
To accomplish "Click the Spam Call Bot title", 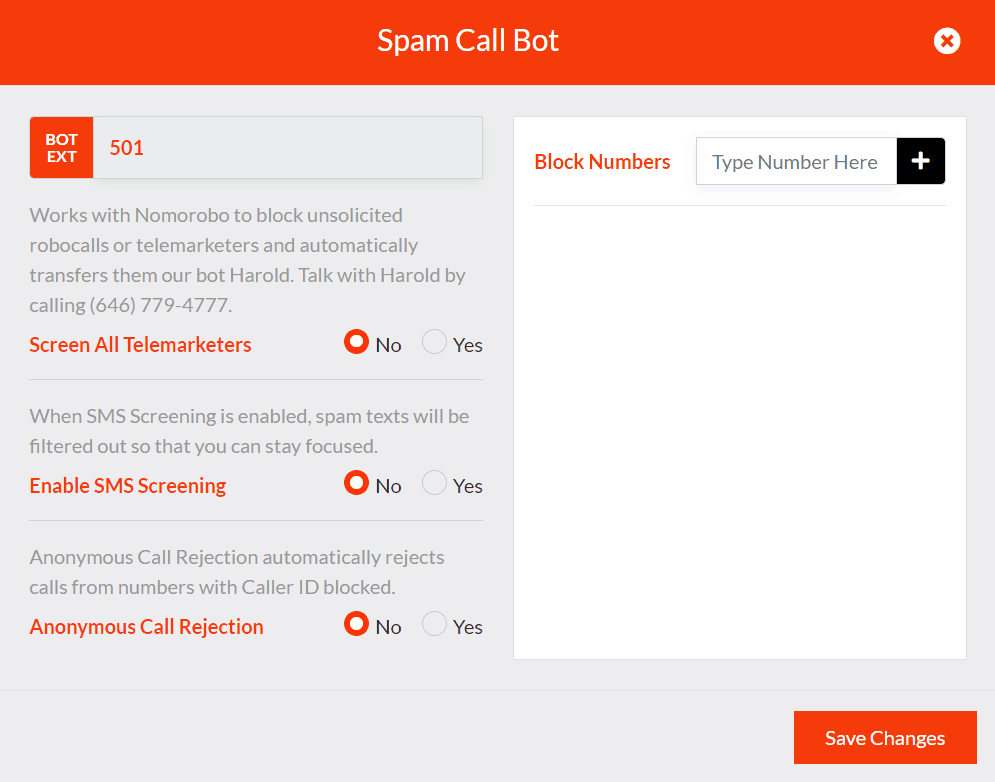I will 467,41.
